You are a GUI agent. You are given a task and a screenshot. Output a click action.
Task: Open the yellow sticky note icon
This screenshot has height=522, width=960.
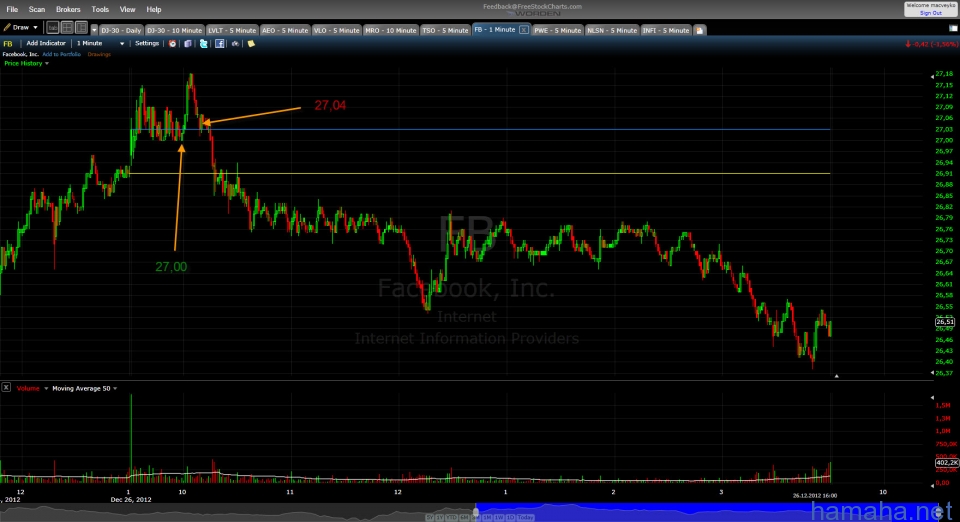tap(251, 43)
